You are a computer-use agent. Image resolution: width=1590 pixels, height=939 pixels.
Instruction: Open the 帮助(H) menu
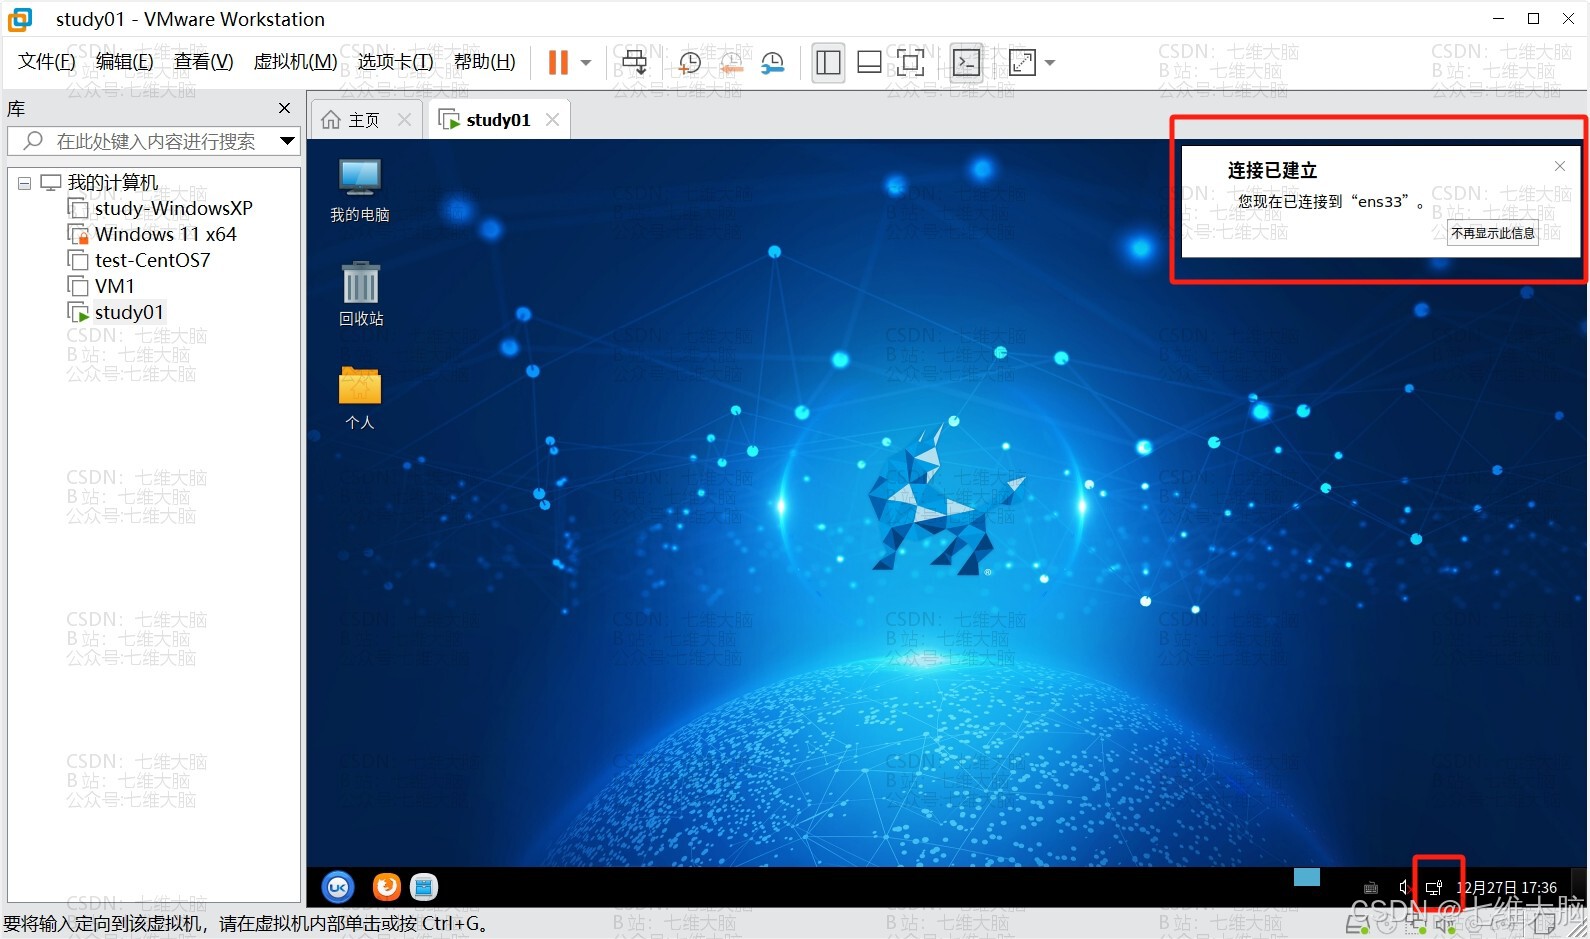[x=485, y=62]
